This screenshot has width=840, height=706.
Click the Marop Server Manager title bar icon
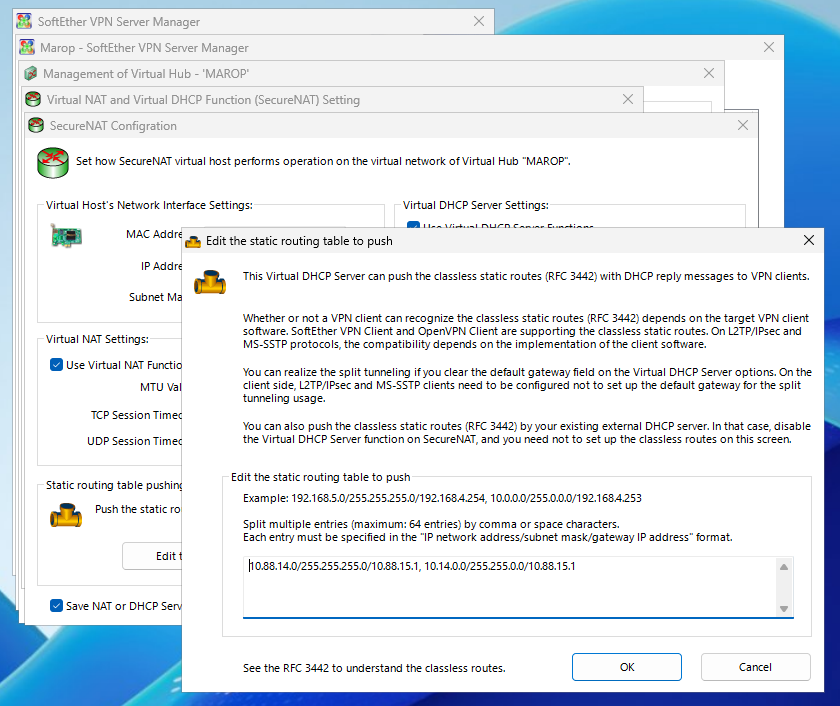click(27, 47)
